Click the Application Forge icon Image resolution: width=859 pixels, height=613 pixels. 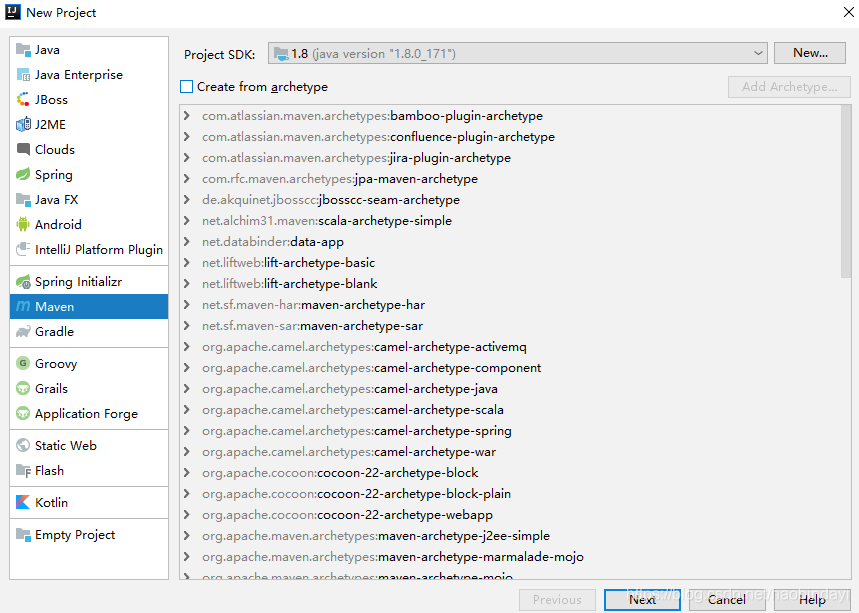click(23, 414)
